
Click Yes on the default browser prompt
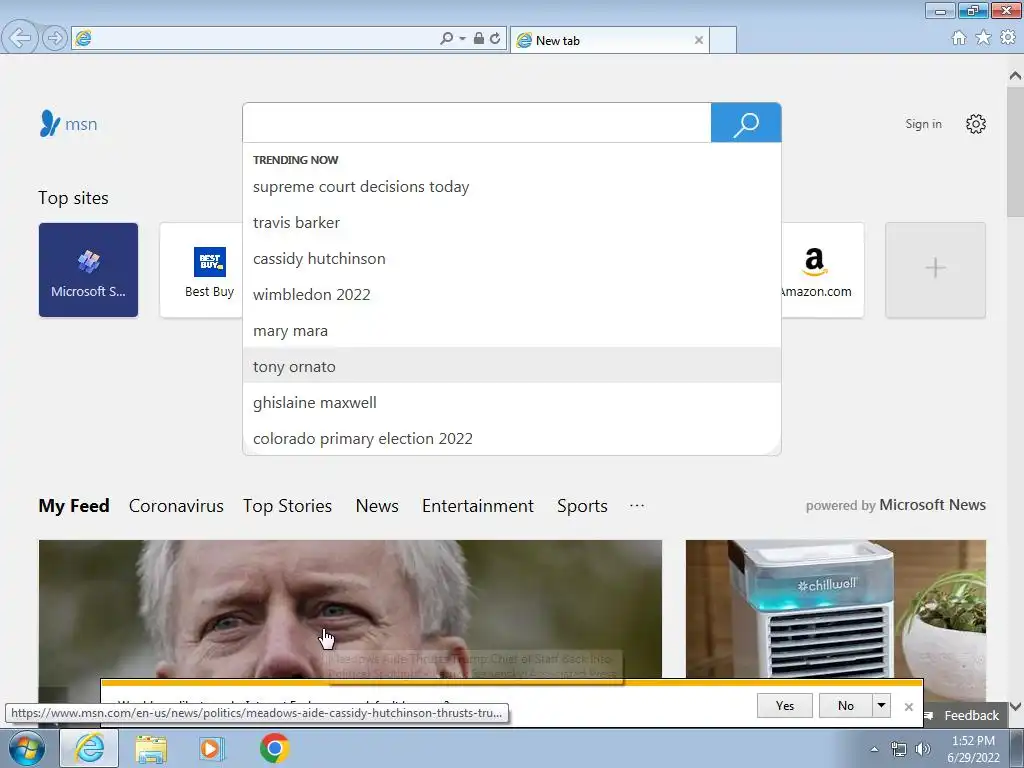point(785,706)
